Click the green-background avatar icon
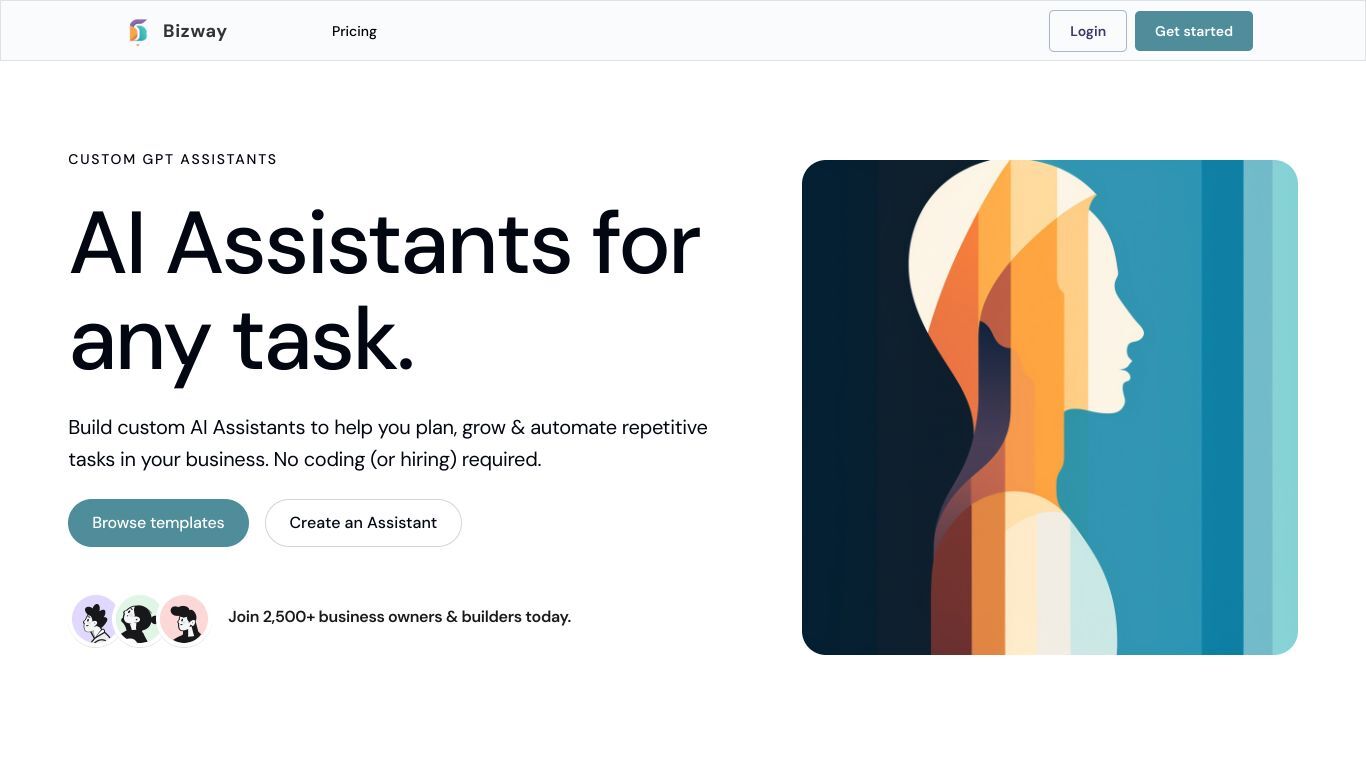Screen dimensions: 1366x768 [140, 619]
